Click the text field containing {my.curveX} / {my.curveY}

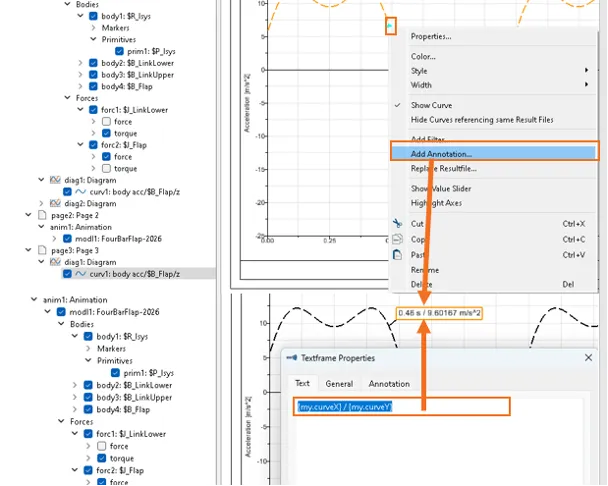click(400, 406)
